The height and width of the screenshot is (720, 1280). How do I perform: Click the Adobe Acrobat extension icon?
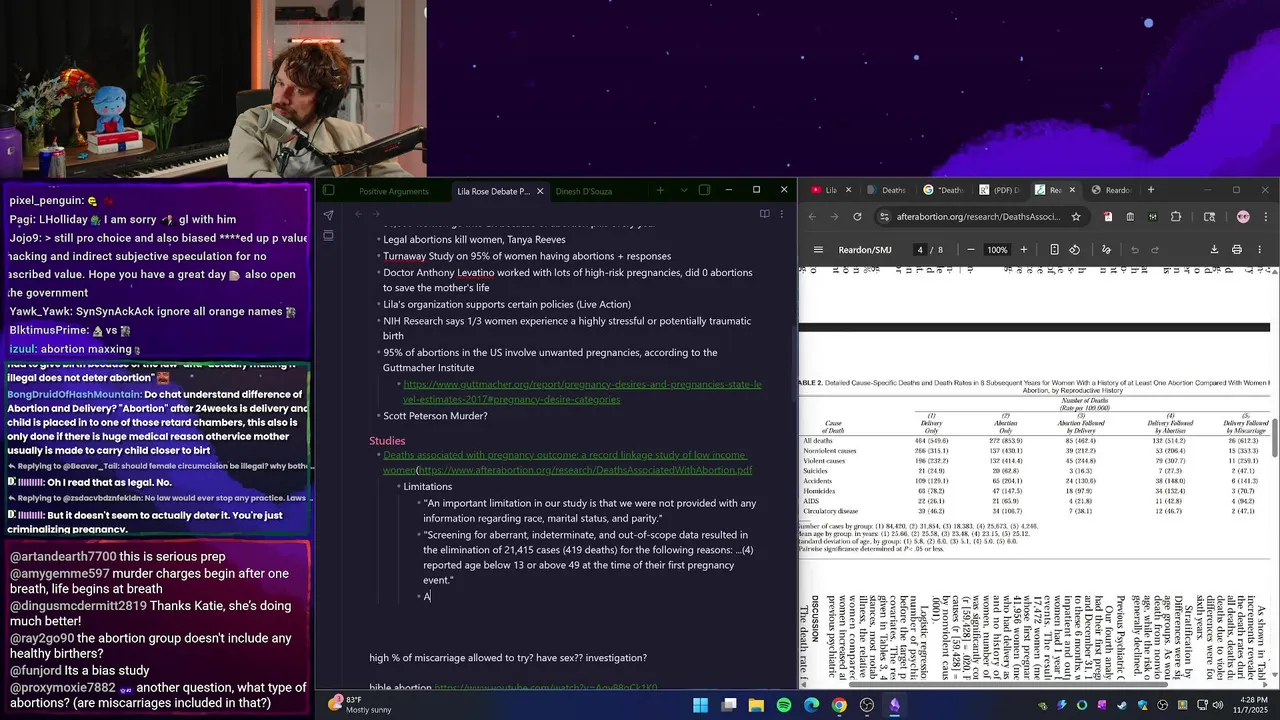point(1108,216)
